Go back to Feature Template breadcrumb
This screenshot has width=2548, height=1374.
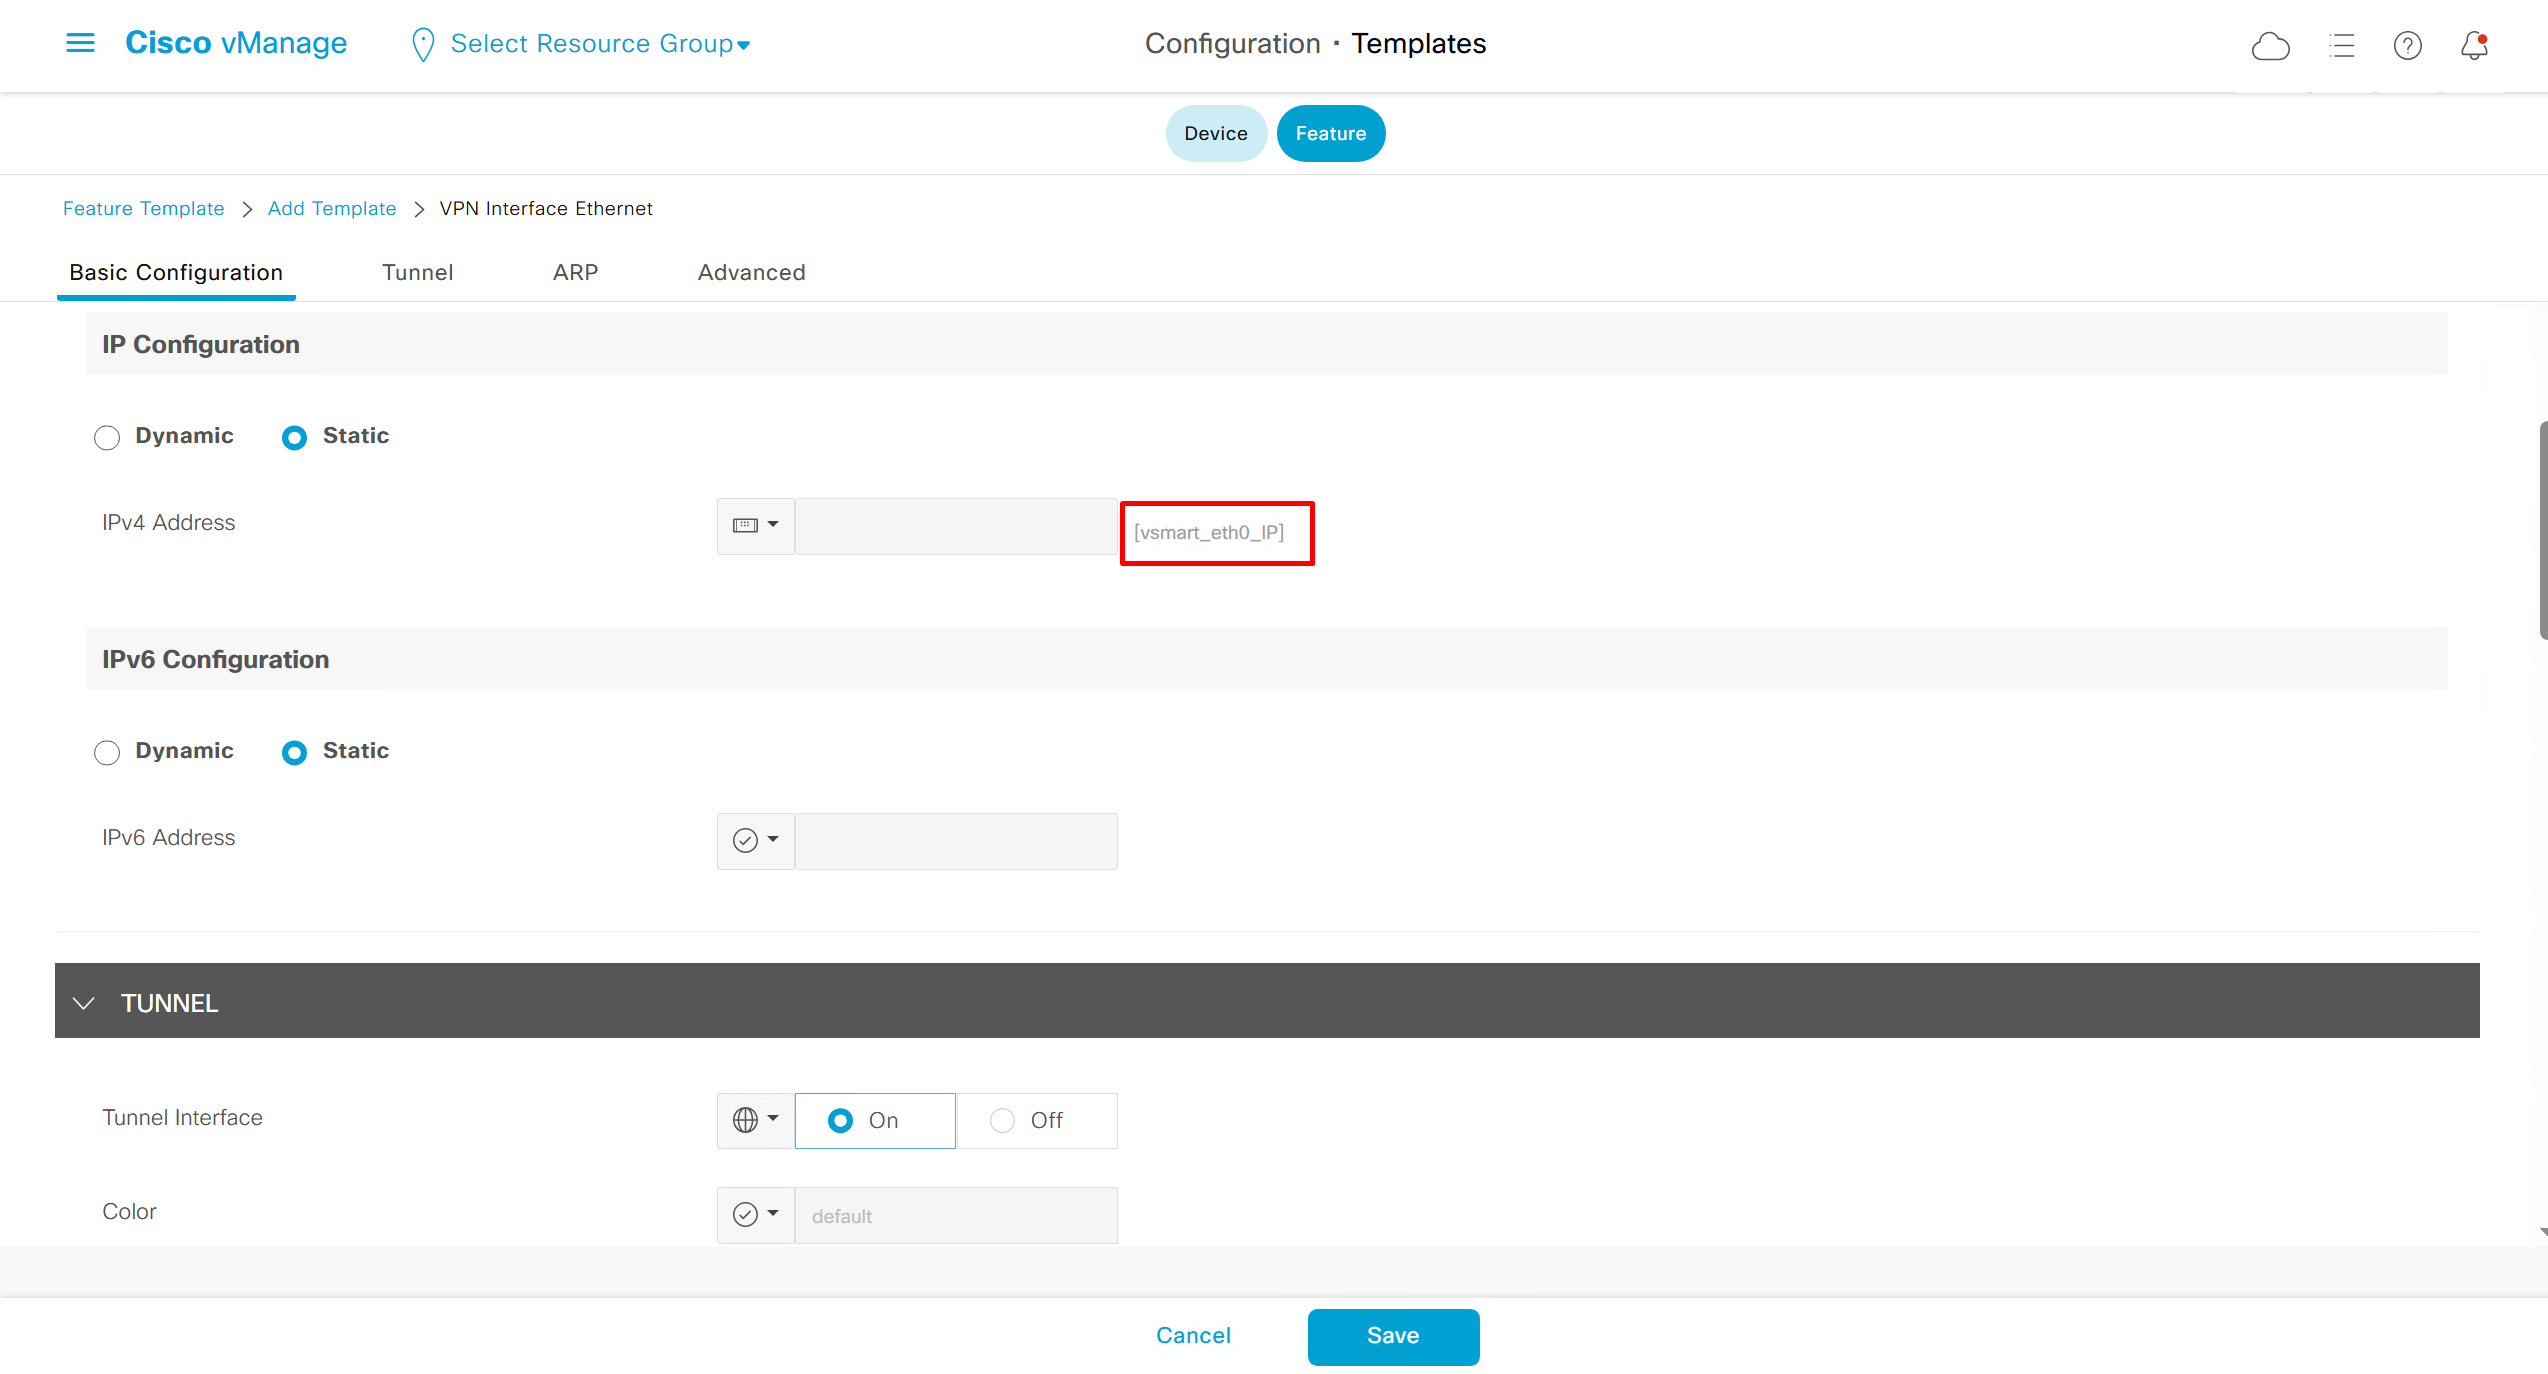(x=143, y=208)
